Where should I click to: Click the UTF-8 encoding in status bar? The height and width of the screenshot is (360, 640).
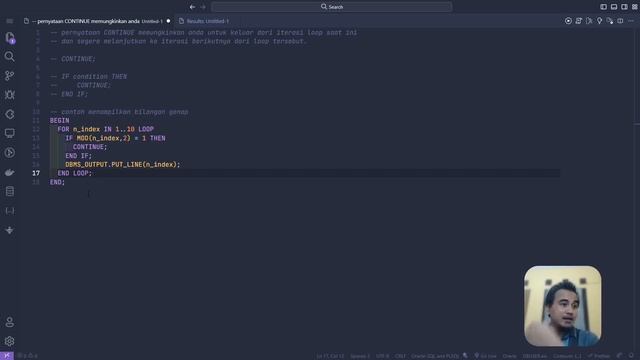pos(382,356)
